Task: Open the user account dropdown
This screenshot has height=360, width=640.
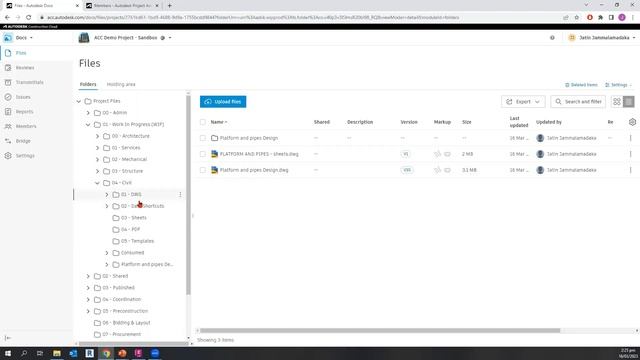Action: pyautogui.click(x=602, y=38)
